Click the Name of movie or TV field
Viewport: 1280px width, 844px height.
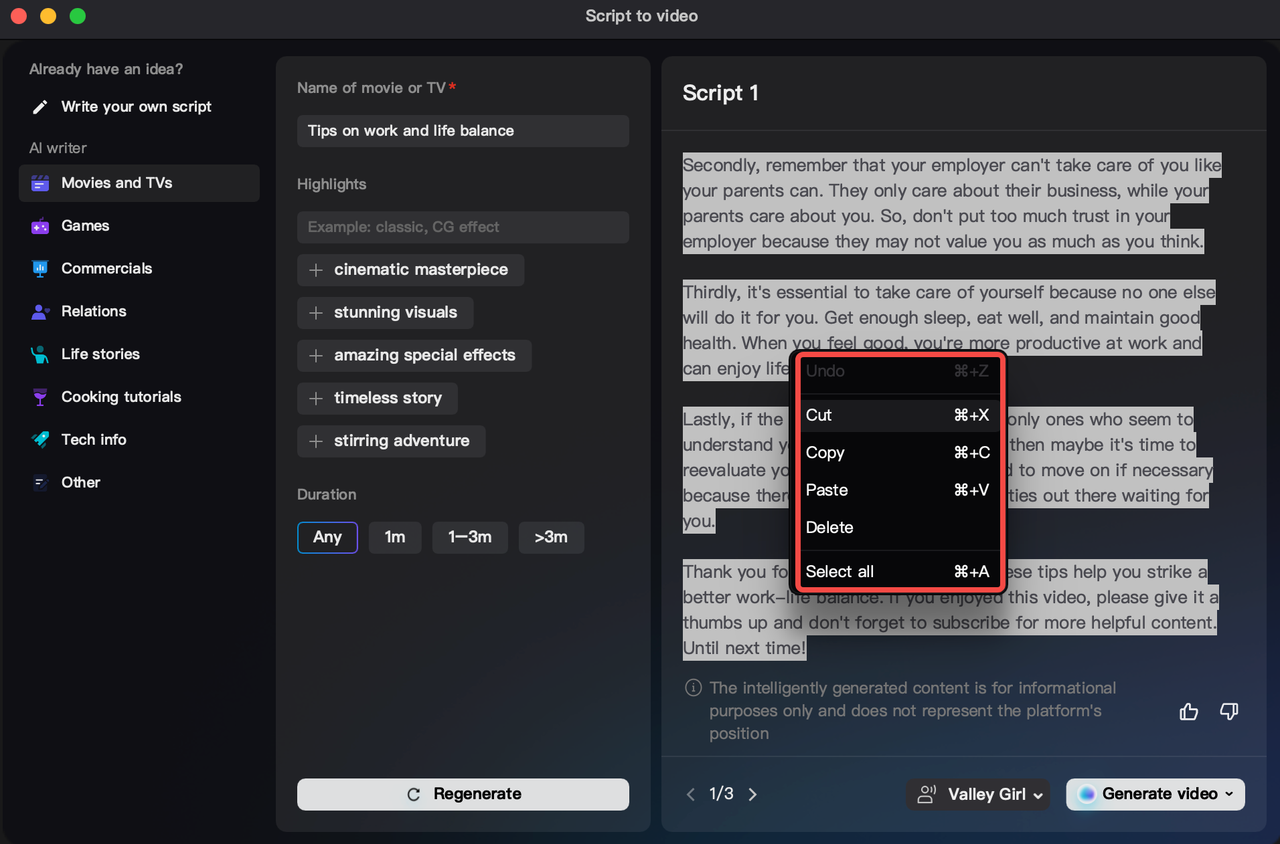pyautogui.click(x=463, y=131)
